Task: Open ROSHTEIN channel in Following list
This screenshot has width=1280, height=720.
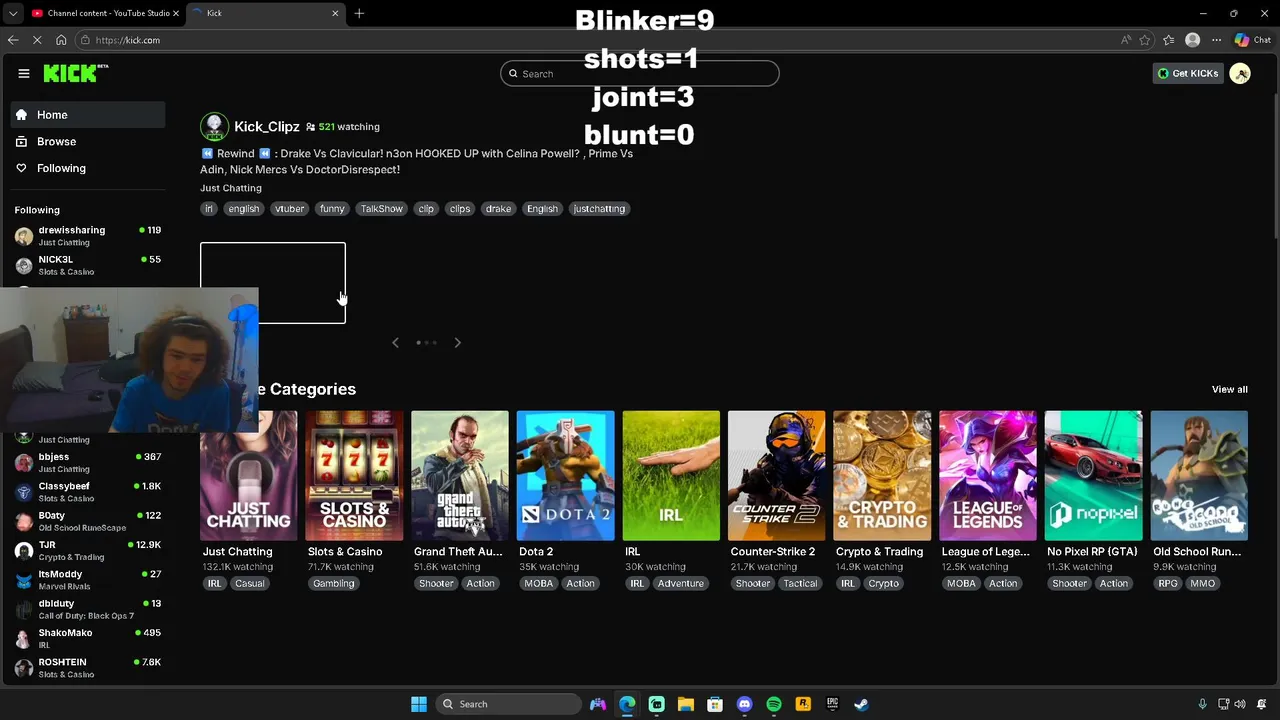Action: (x=88, y=668)
